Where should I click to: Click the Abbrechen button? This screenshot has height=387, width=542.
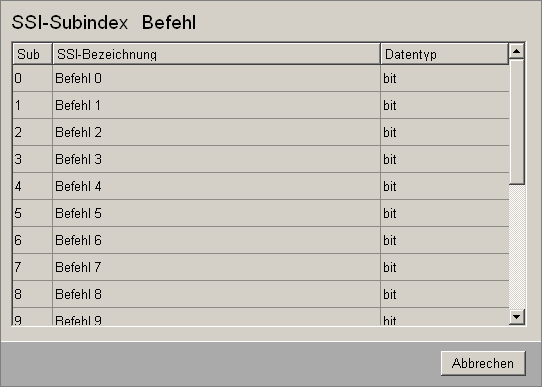[483, 363]
